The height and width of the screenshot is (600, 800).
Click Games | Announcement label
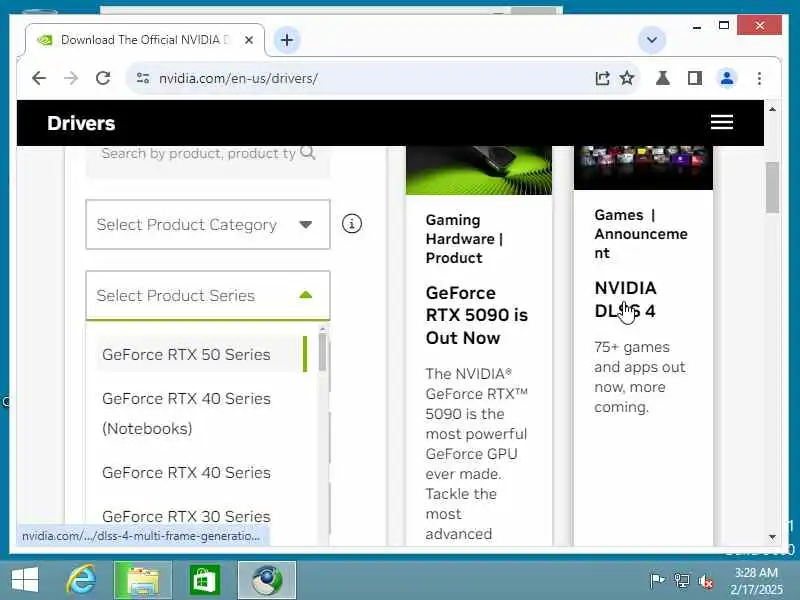click(641, 234)
